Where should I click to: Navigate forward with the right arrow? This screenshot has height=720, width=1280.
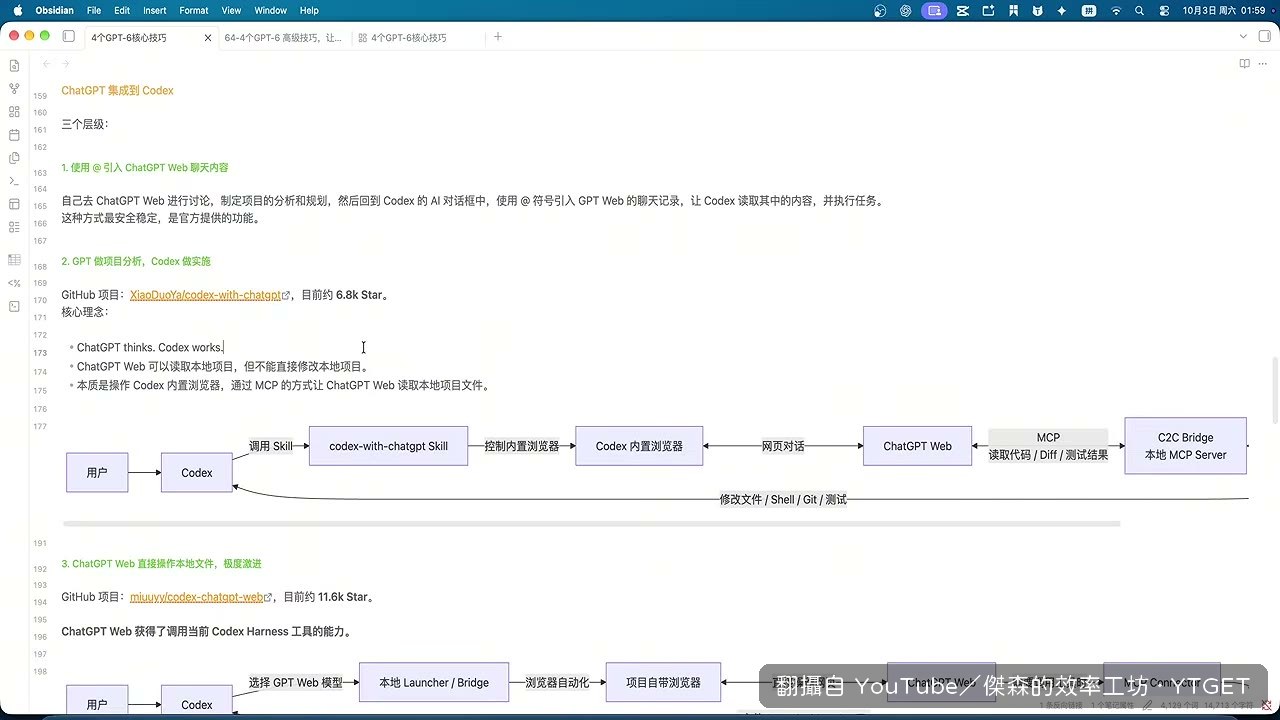tap(66, 64)
